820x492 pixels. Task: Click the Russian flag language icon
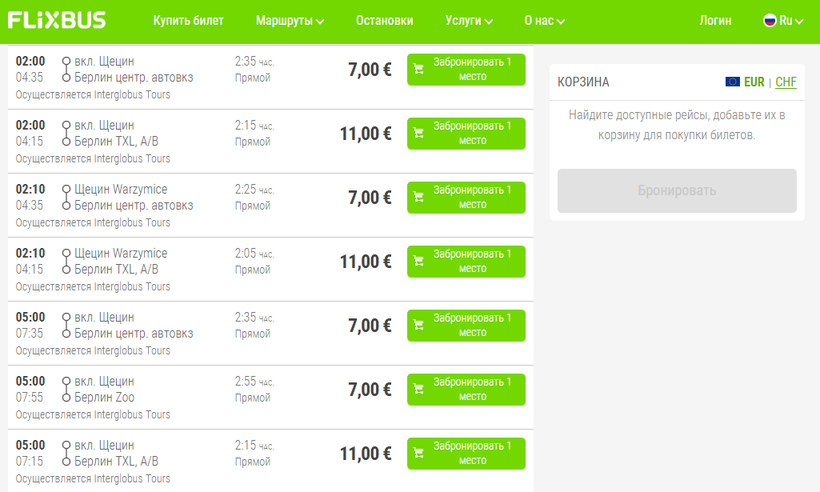click(770, 20)
